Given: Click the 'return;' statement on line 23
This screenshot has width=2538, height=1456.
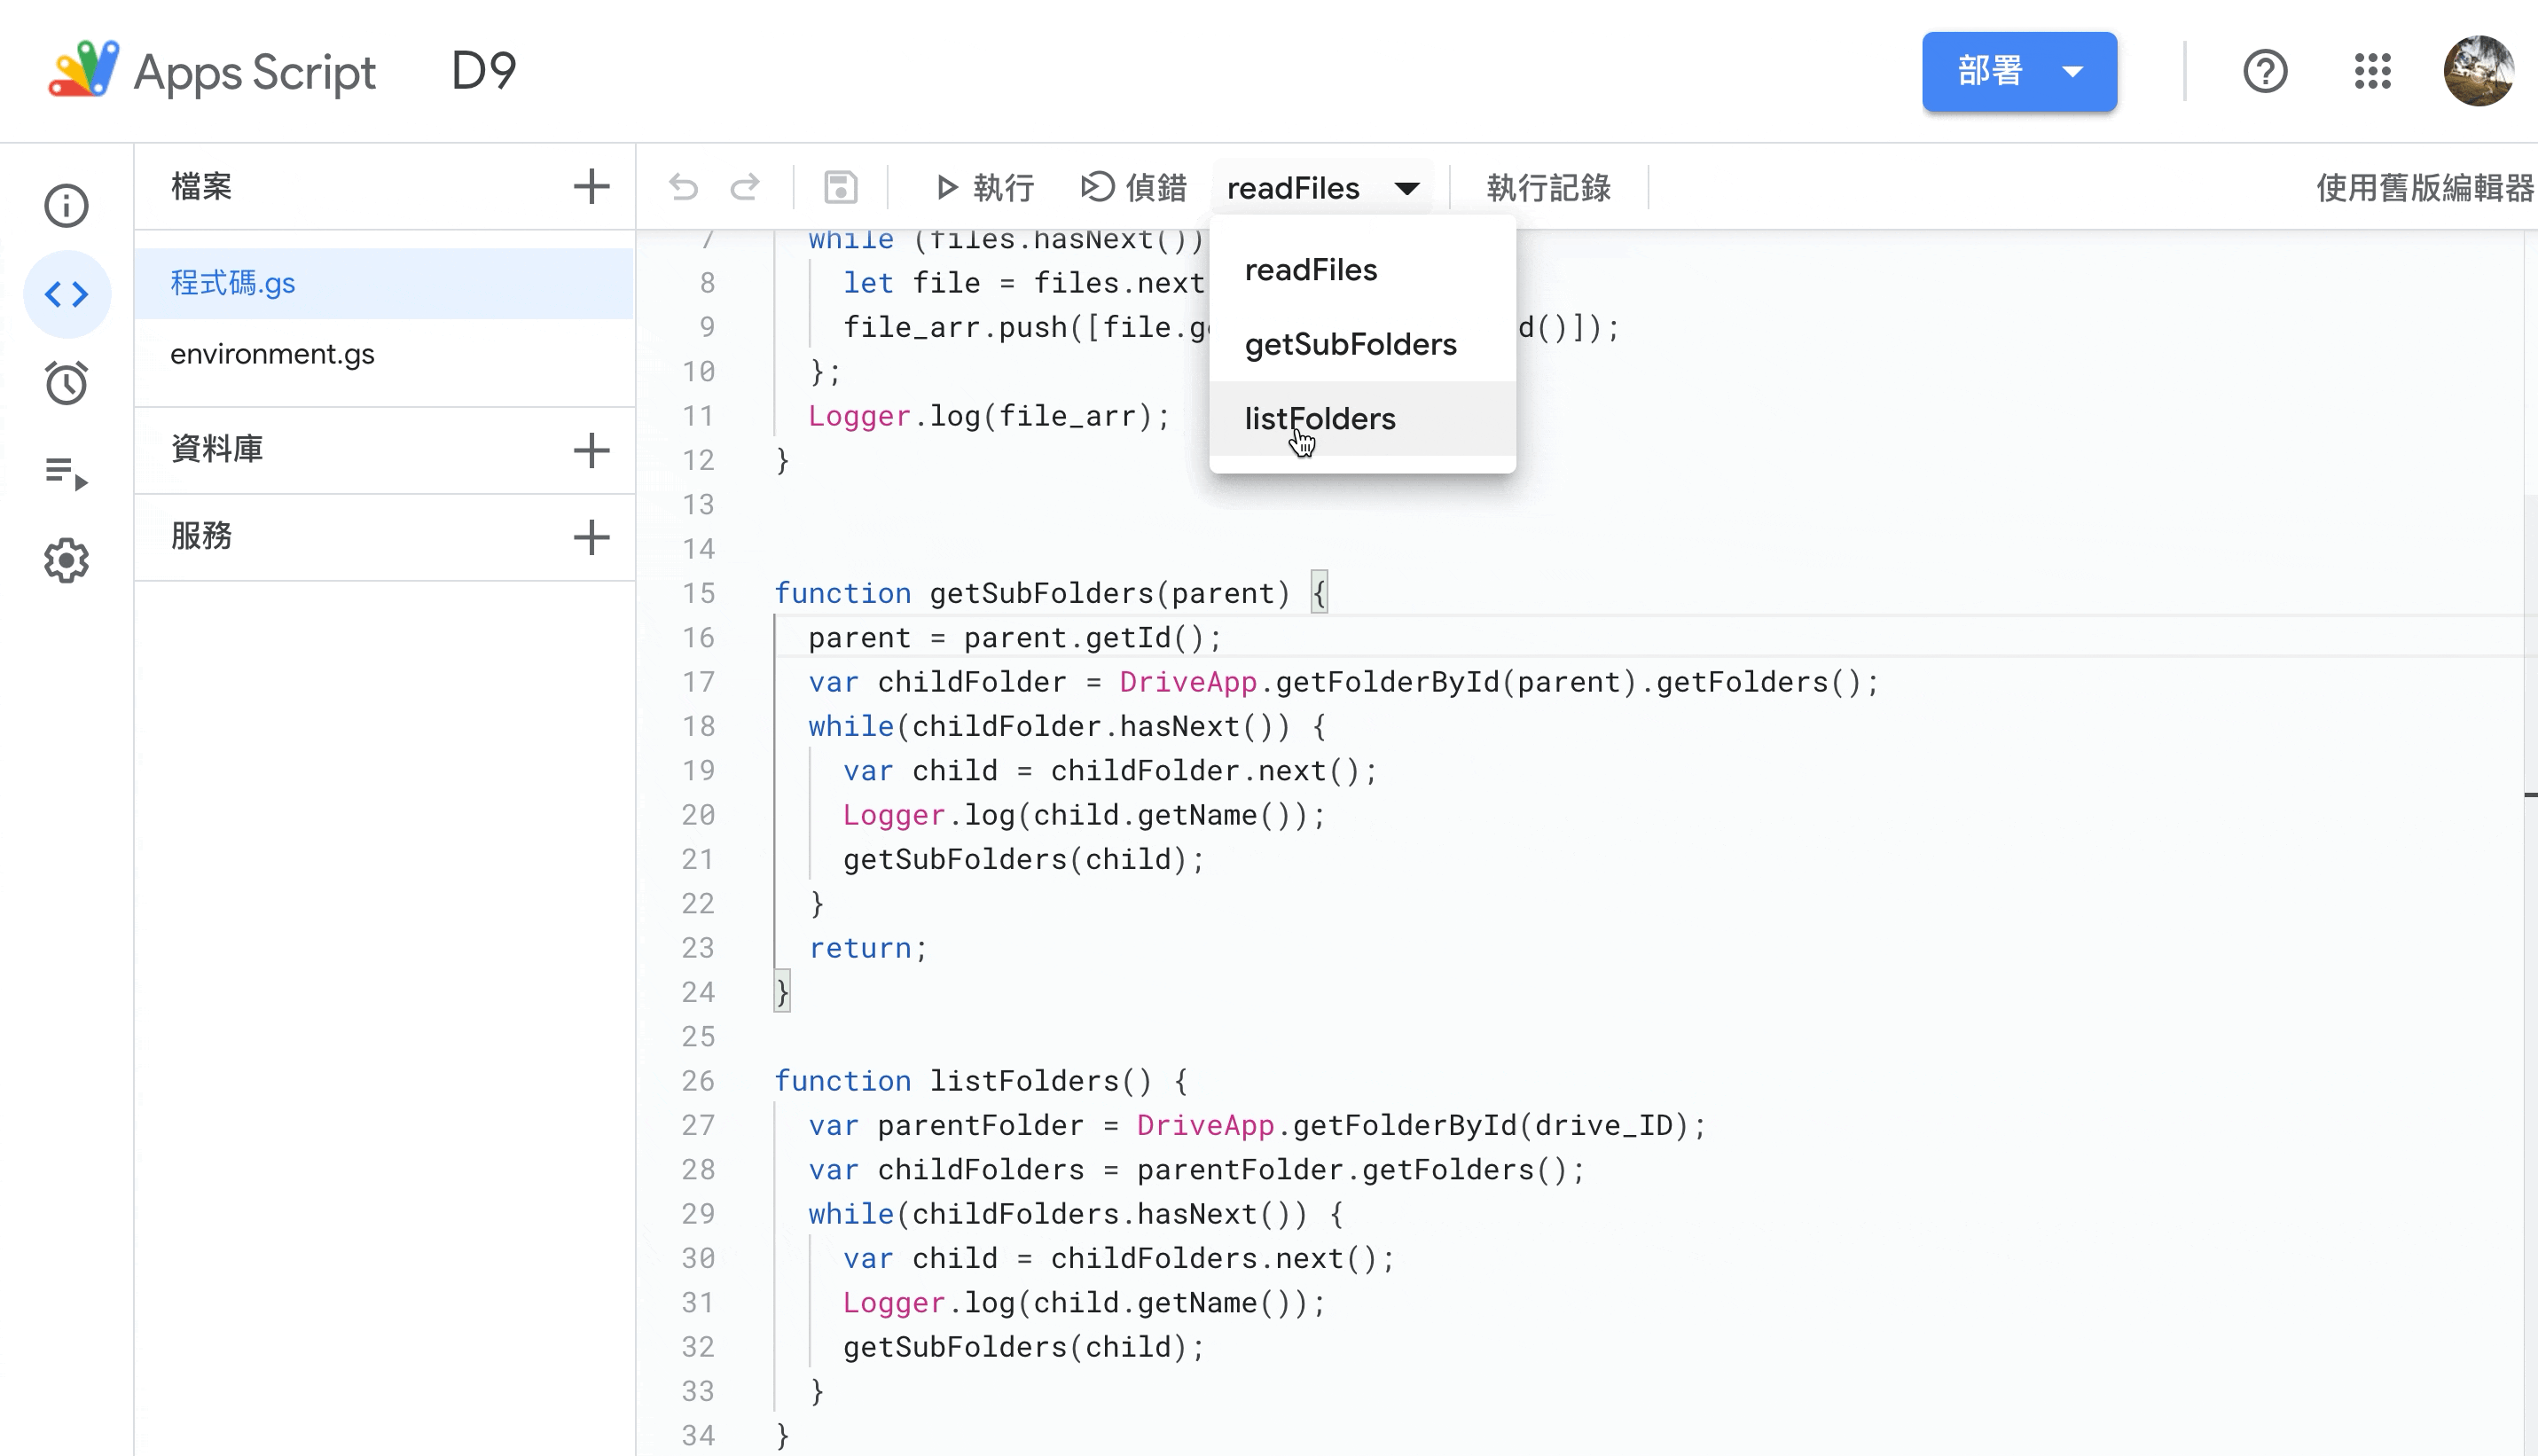Looking at the screenshot, I should click(868, 948).
